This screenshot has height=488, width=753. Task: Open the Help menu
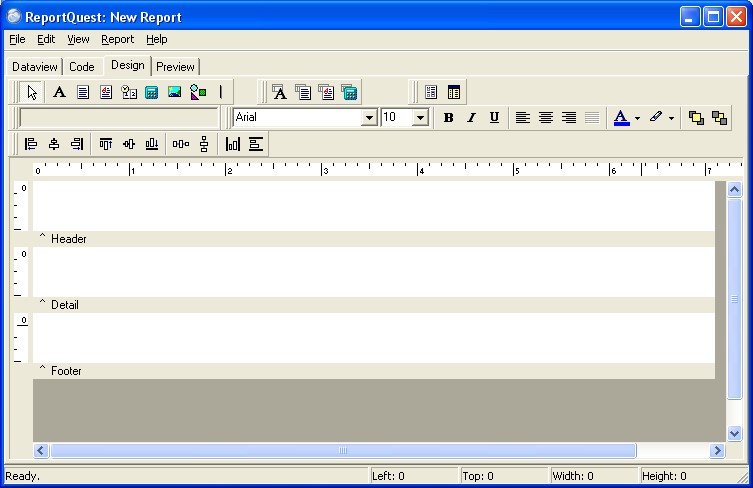click(157, 39)
